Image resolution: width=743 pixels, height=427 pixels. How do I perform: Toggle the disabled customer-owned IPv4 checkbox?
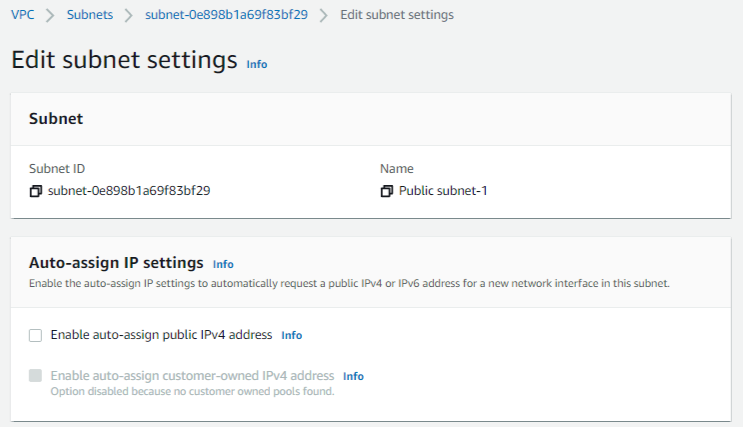(x=36, y=376)
